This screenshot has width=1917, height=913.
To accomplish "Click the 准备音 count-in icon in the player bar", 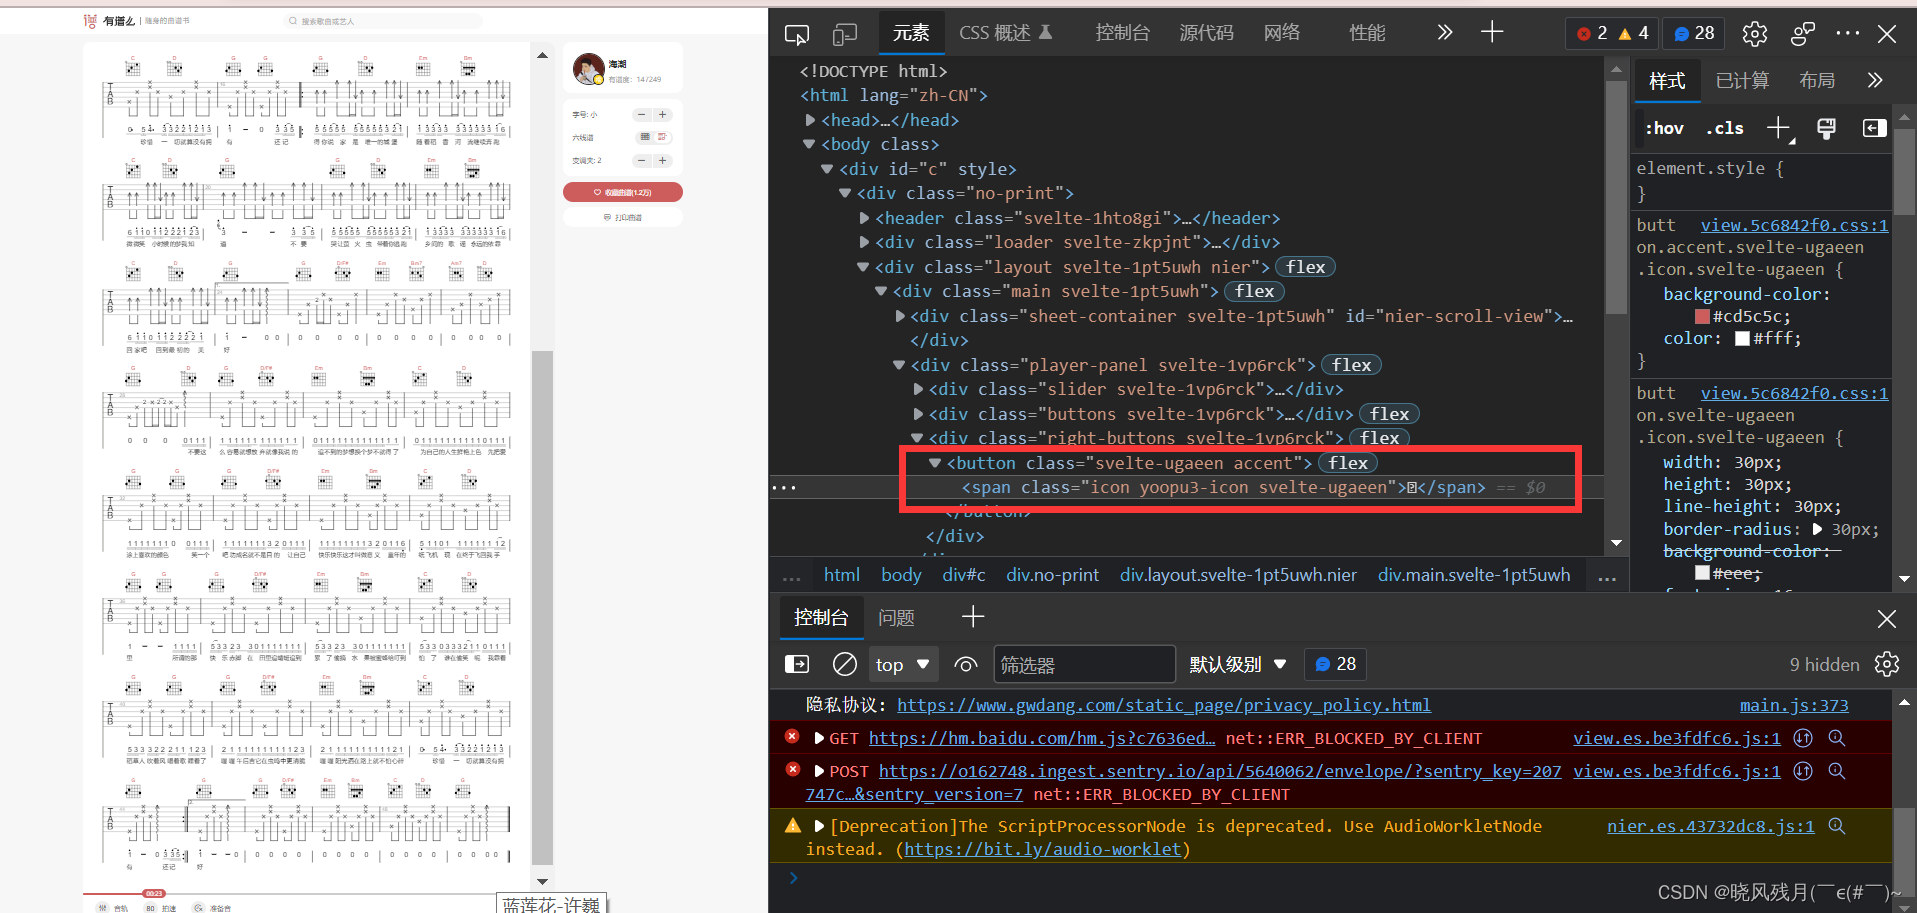I will coord(198,908).
